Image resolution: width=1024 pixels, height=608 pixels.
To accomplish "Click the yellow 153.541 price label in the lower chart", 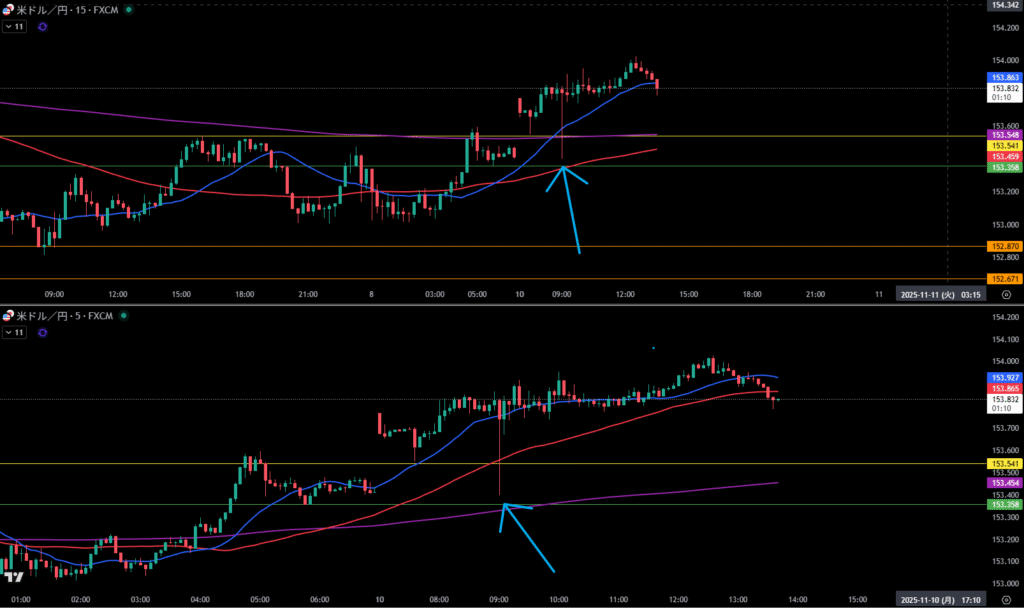I will coord(1003,464).
